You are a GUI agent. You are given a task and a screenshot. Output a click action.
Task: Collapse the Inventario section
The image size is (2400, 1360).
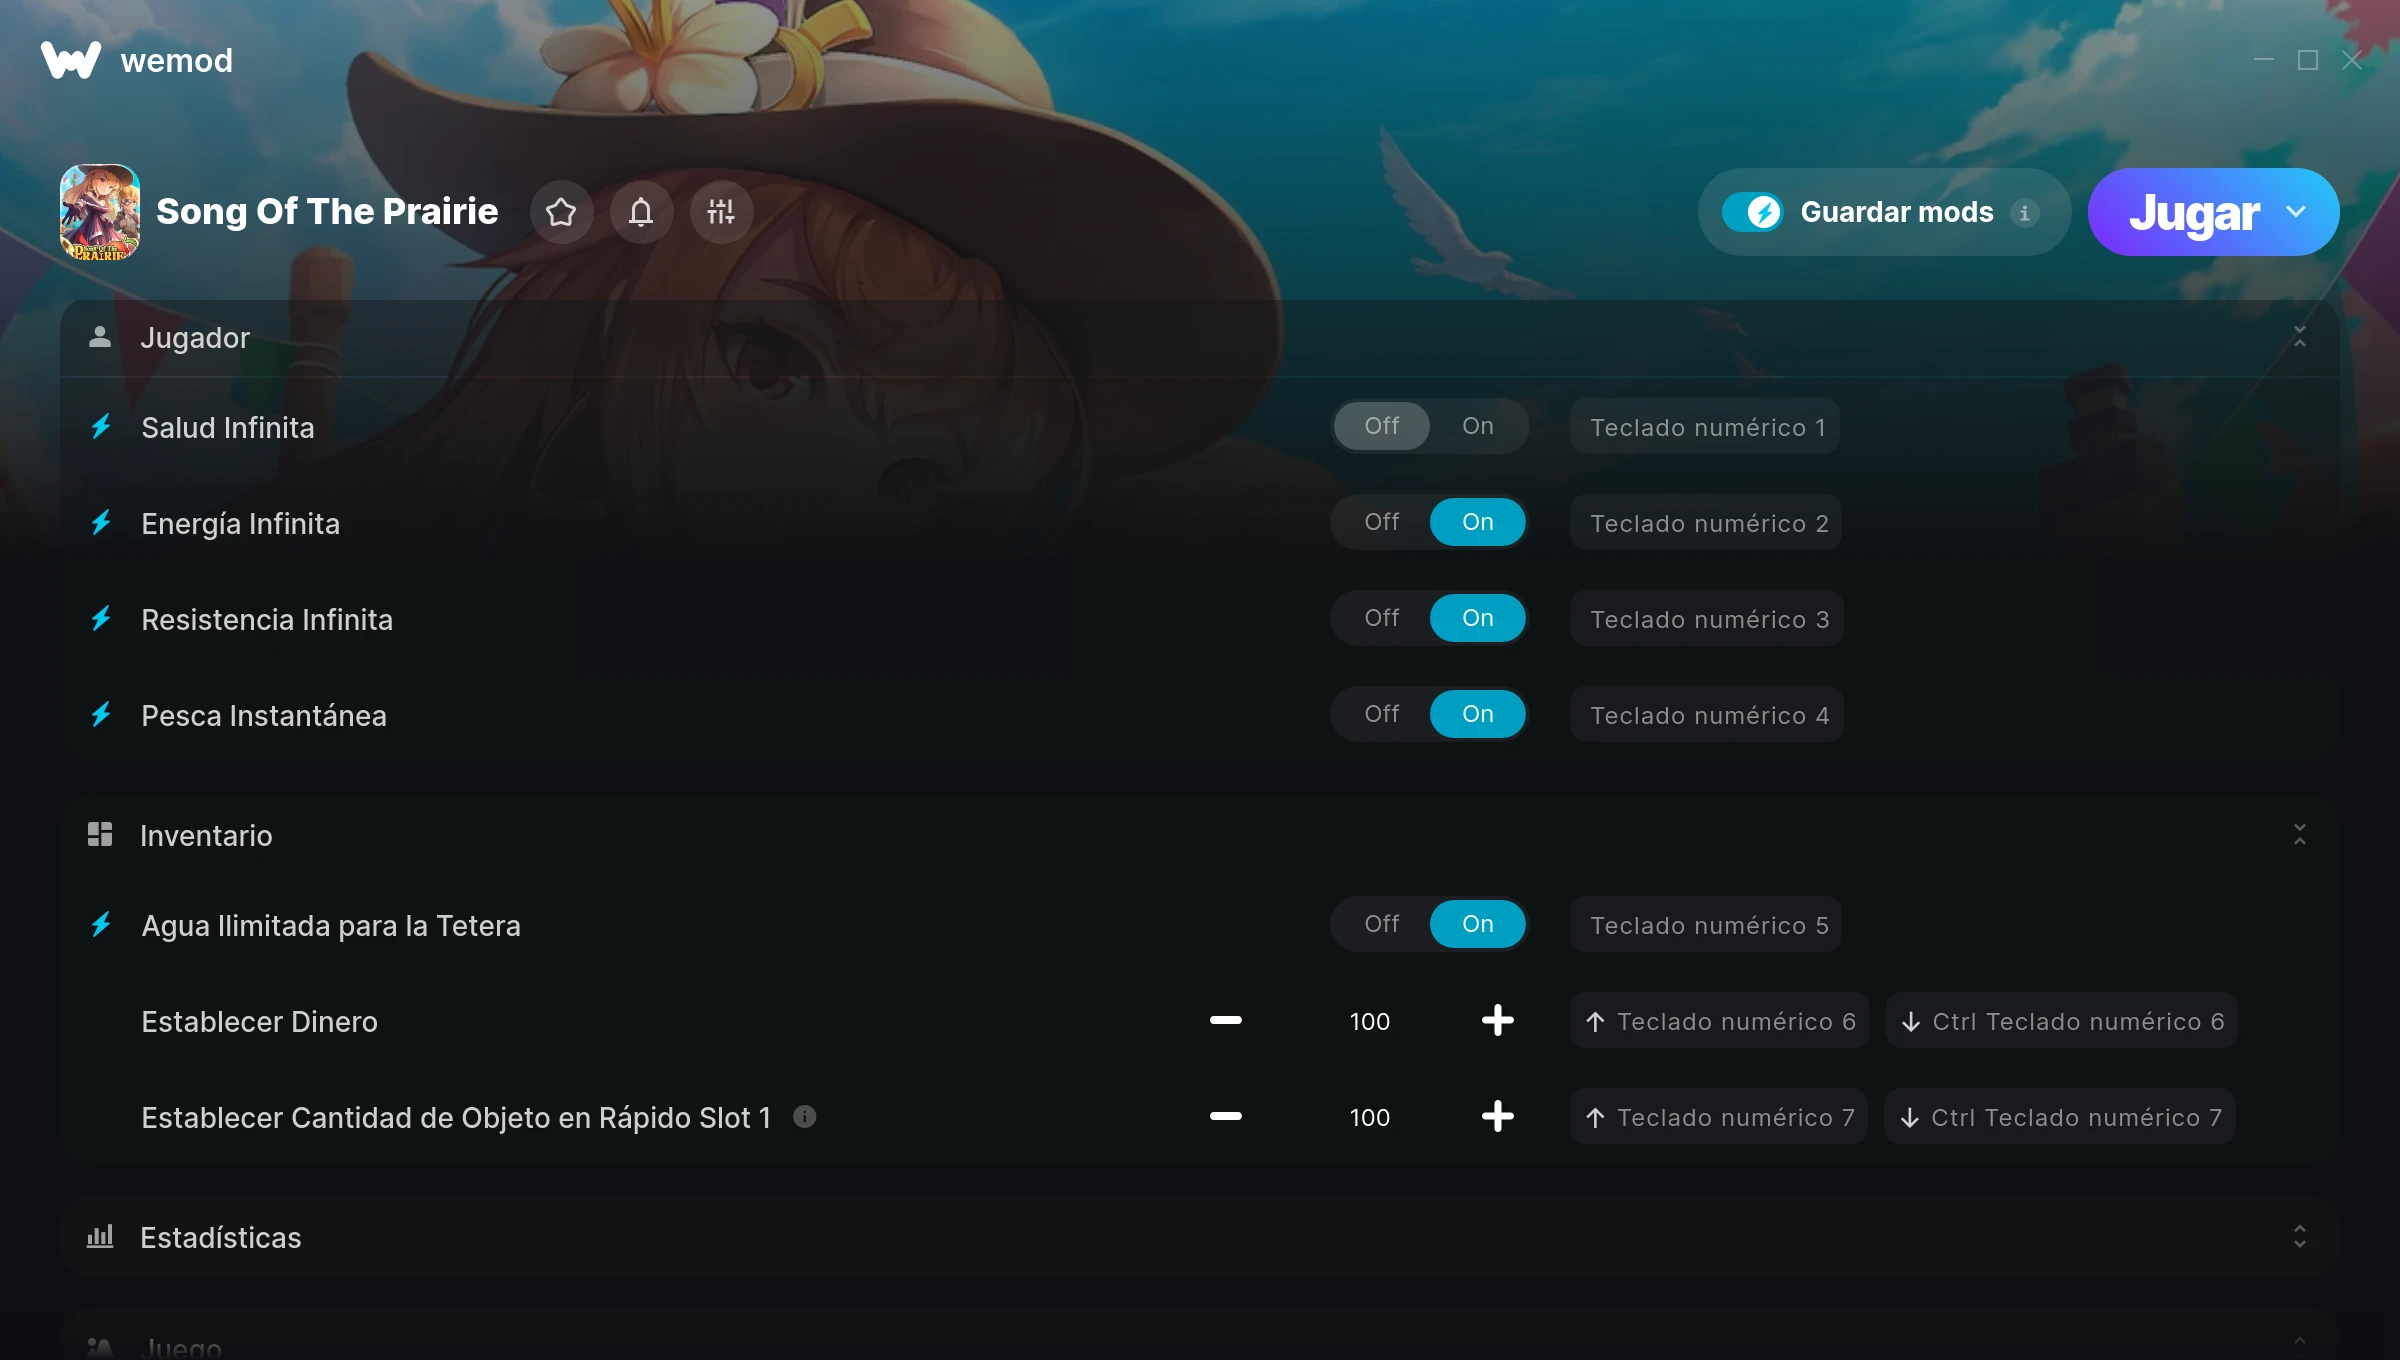(2300, 835)
